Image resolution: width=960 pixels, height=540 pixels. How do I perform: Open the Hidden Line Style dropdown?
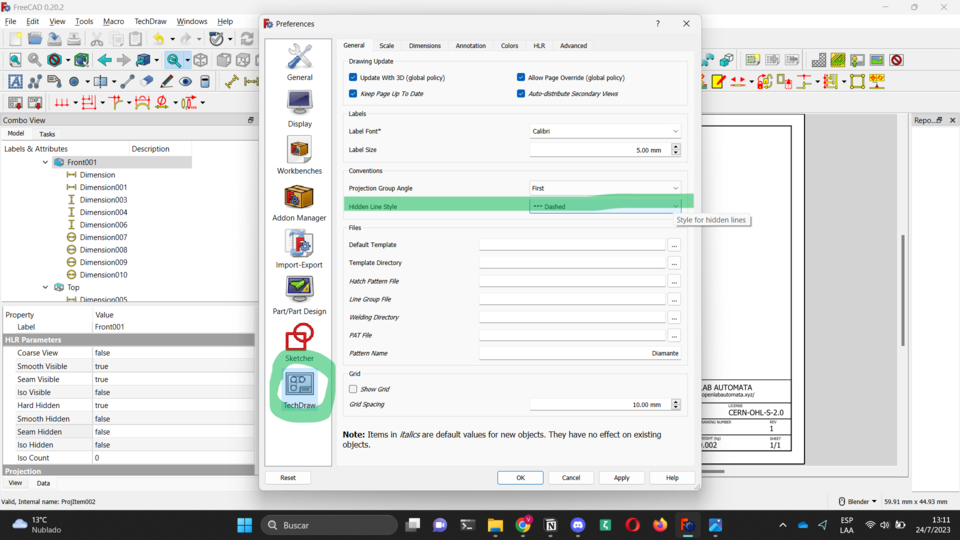pyautogui.click(x=605, y=206)
